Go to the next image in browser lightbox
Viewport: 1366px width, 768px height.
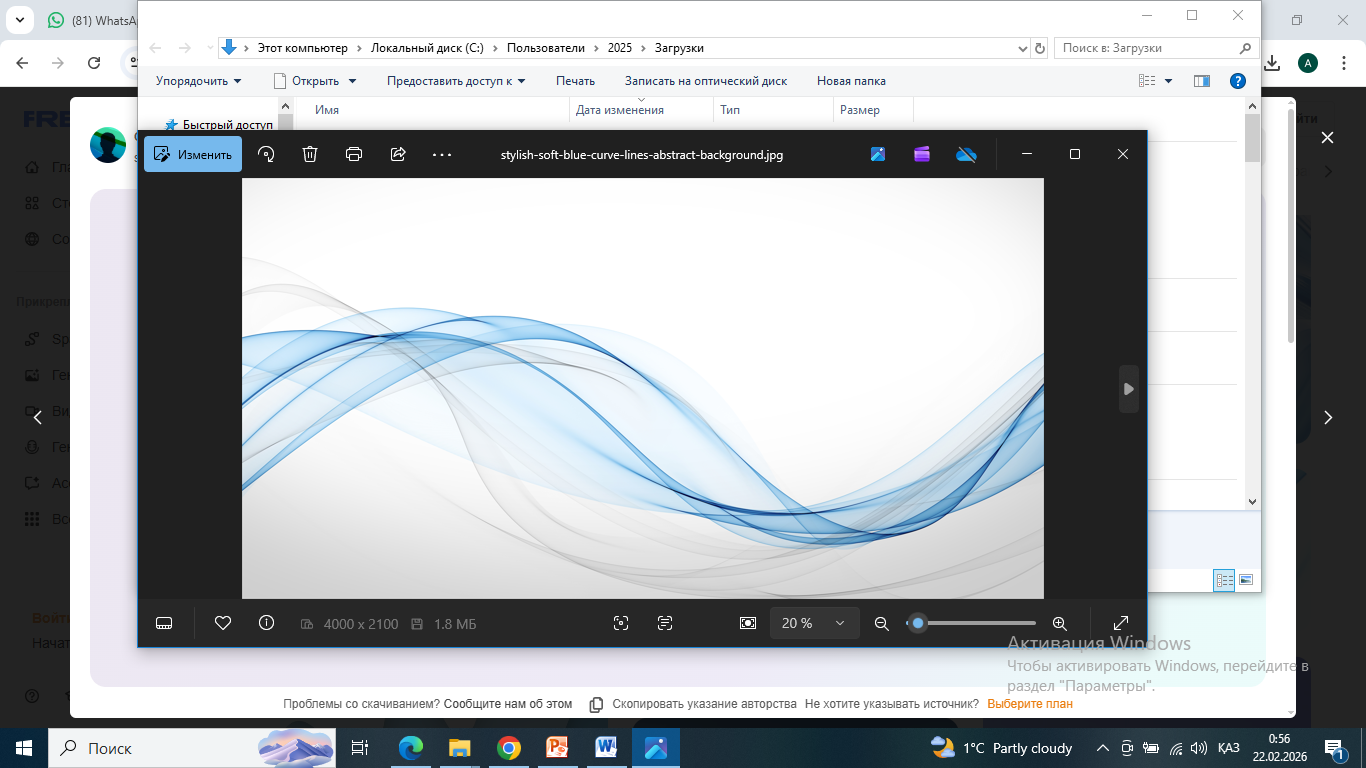coord(1328,418)
